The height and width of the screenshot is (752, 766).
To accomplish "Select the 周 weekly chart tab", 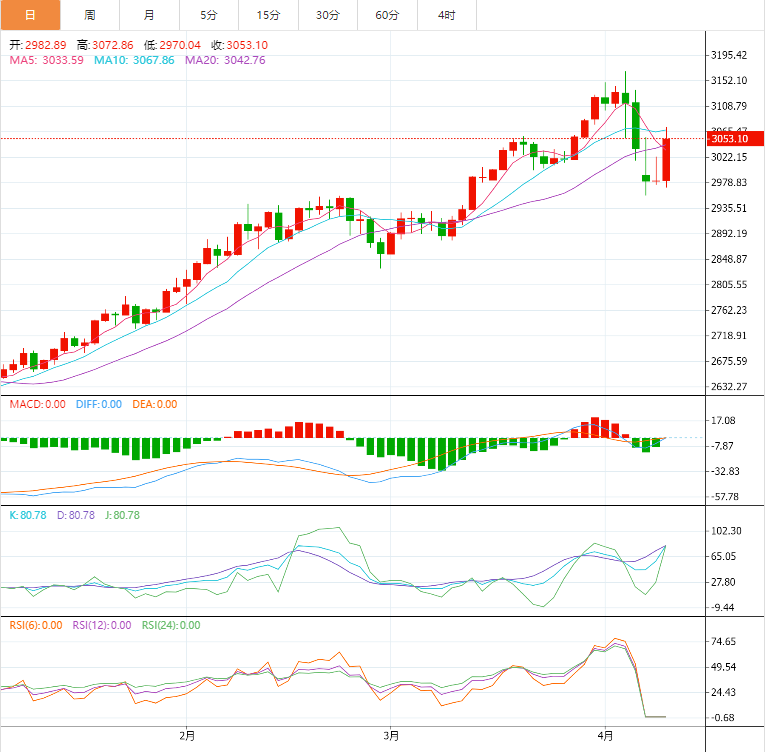I will 90,15.
